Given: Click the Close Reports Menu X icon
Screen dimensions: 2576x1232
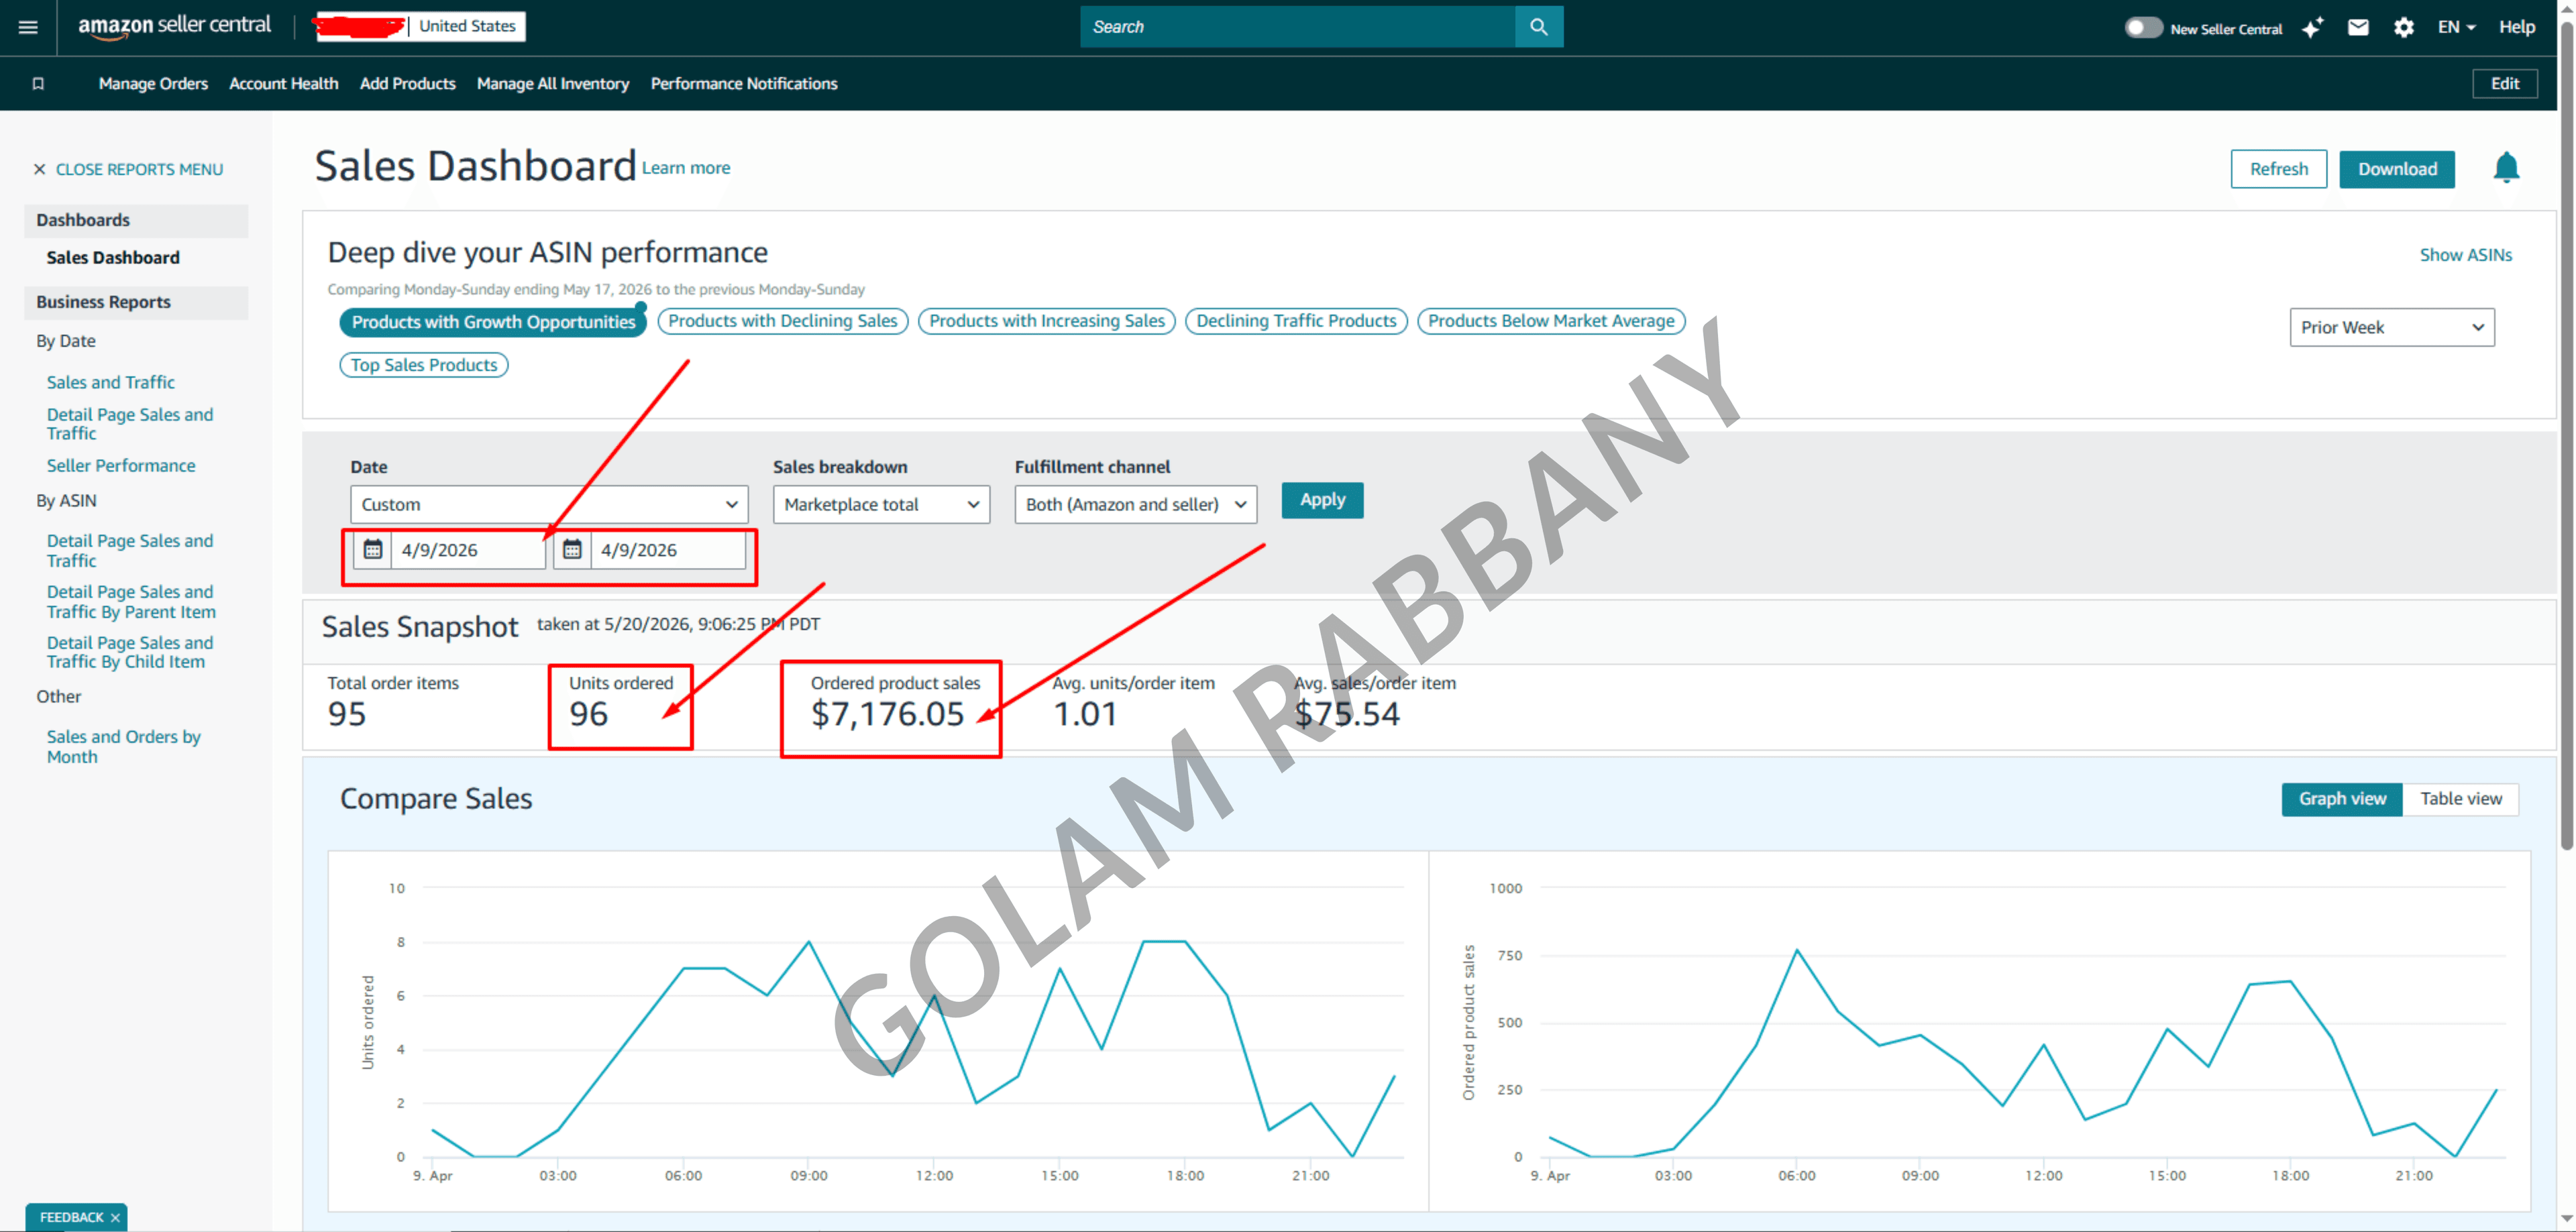Looking at the screenshot, I should pos(40,169).
